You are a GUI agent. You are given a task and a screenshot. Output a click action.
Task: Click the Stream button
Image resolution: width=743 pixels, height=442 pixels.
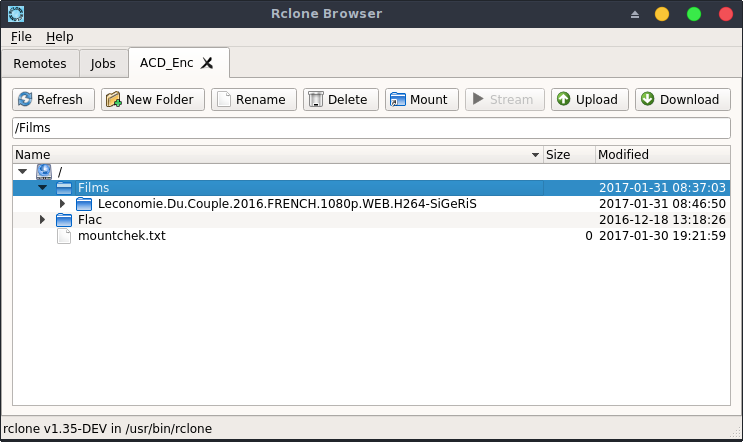pyautogui.click(x=505, y=99)
